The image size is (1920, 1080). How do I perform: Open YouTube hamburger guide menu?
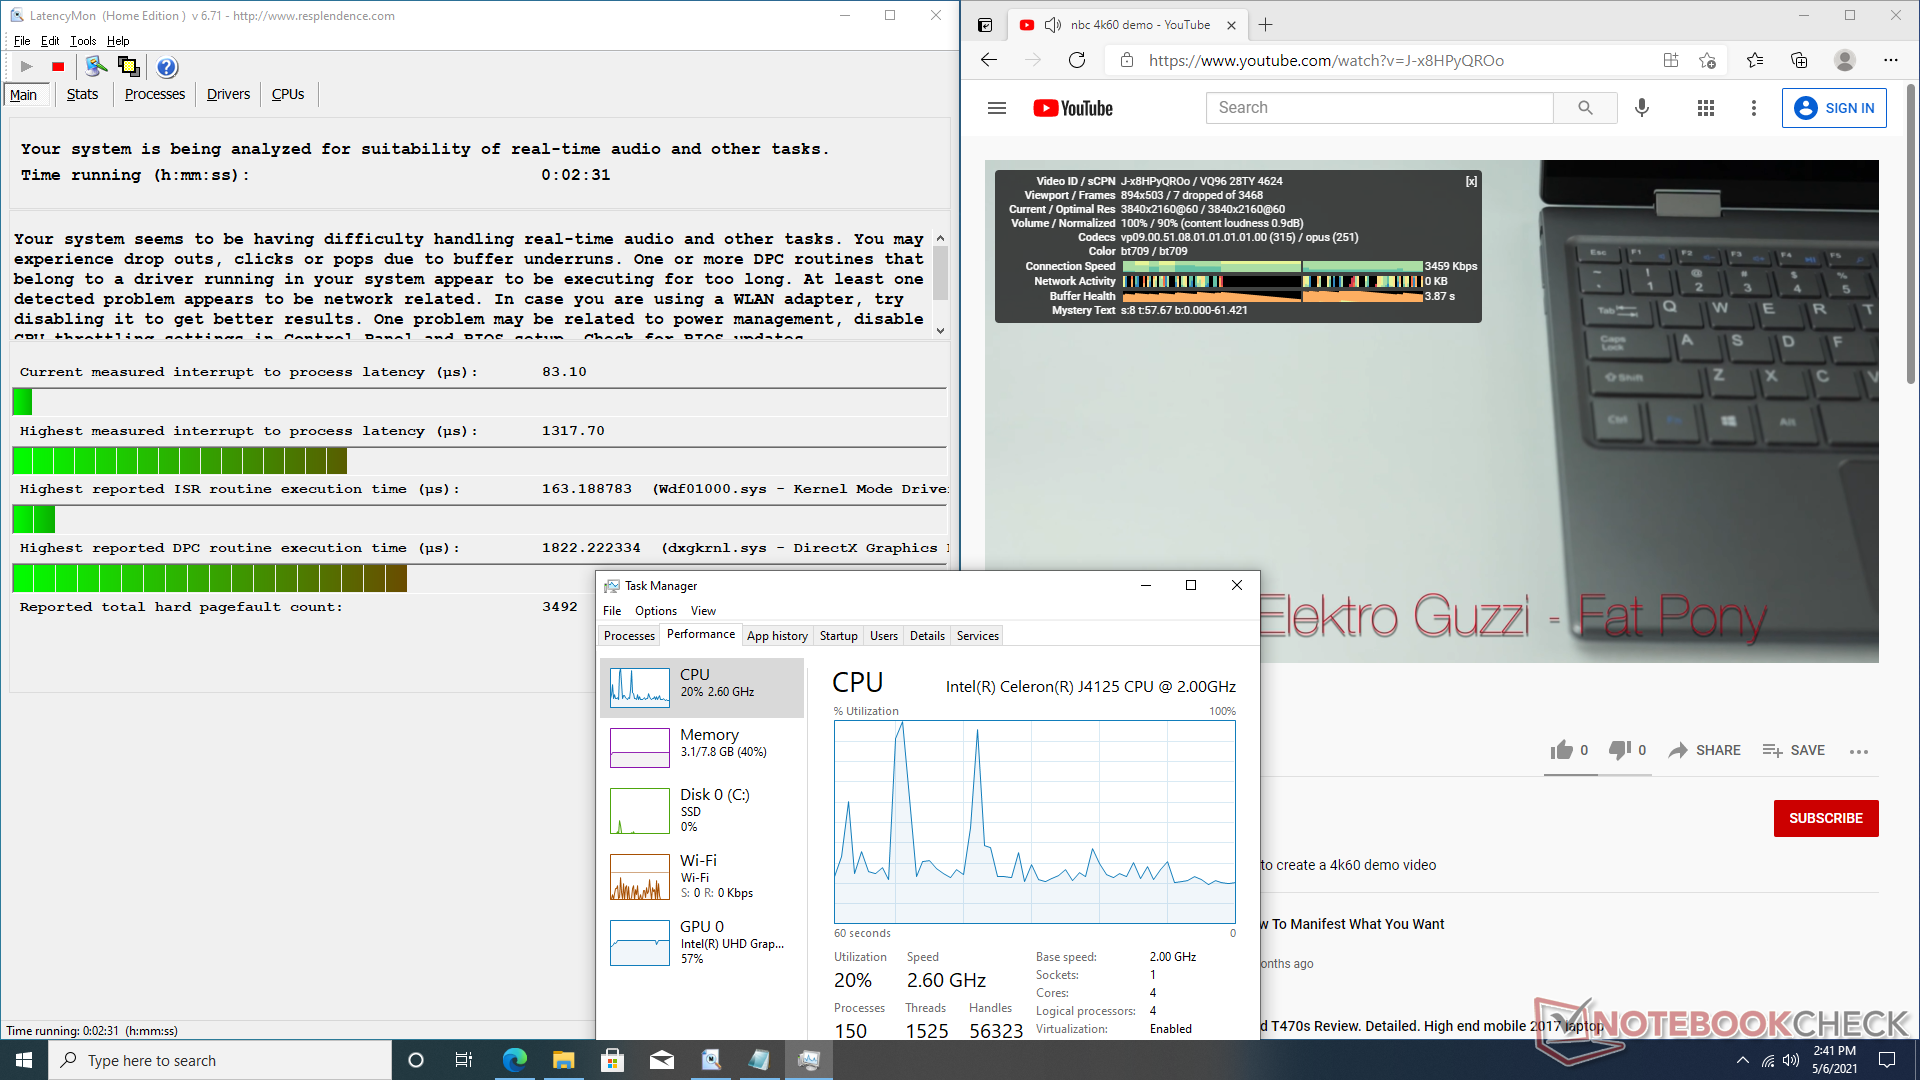997,108
